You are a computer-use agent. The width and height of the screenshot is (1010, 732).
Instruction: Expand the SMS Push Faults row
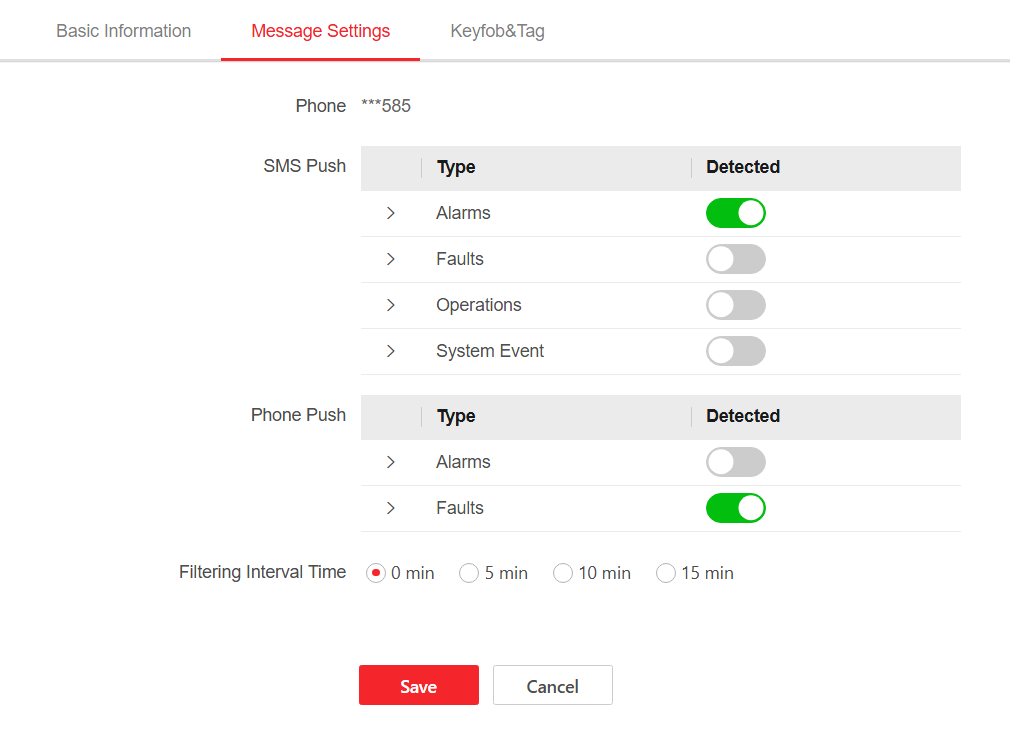pyautogui.click(x=391, y=259)
